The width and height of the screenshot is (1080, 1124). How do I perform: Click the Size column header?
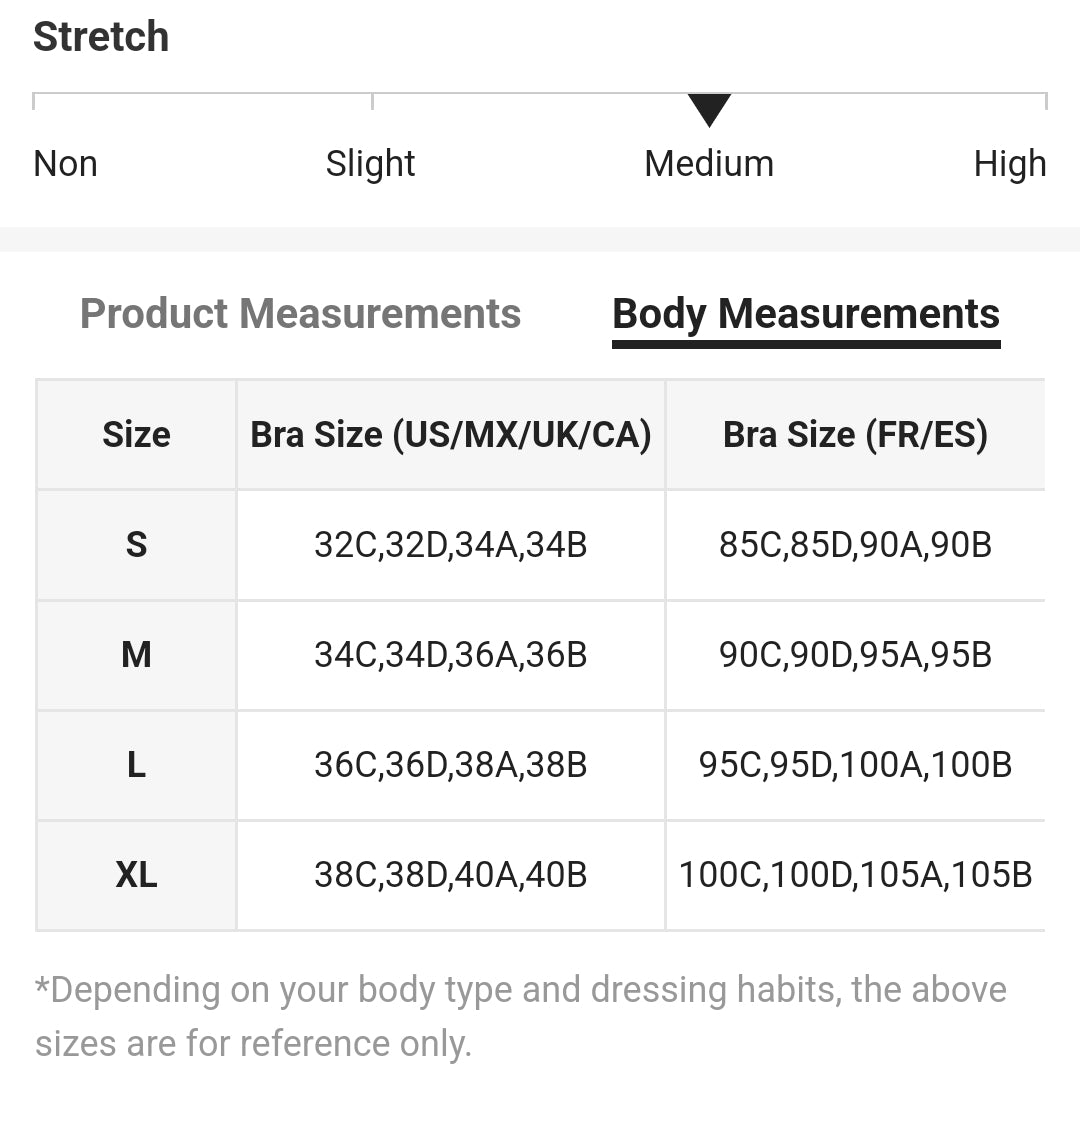click(x=136, y=435)
